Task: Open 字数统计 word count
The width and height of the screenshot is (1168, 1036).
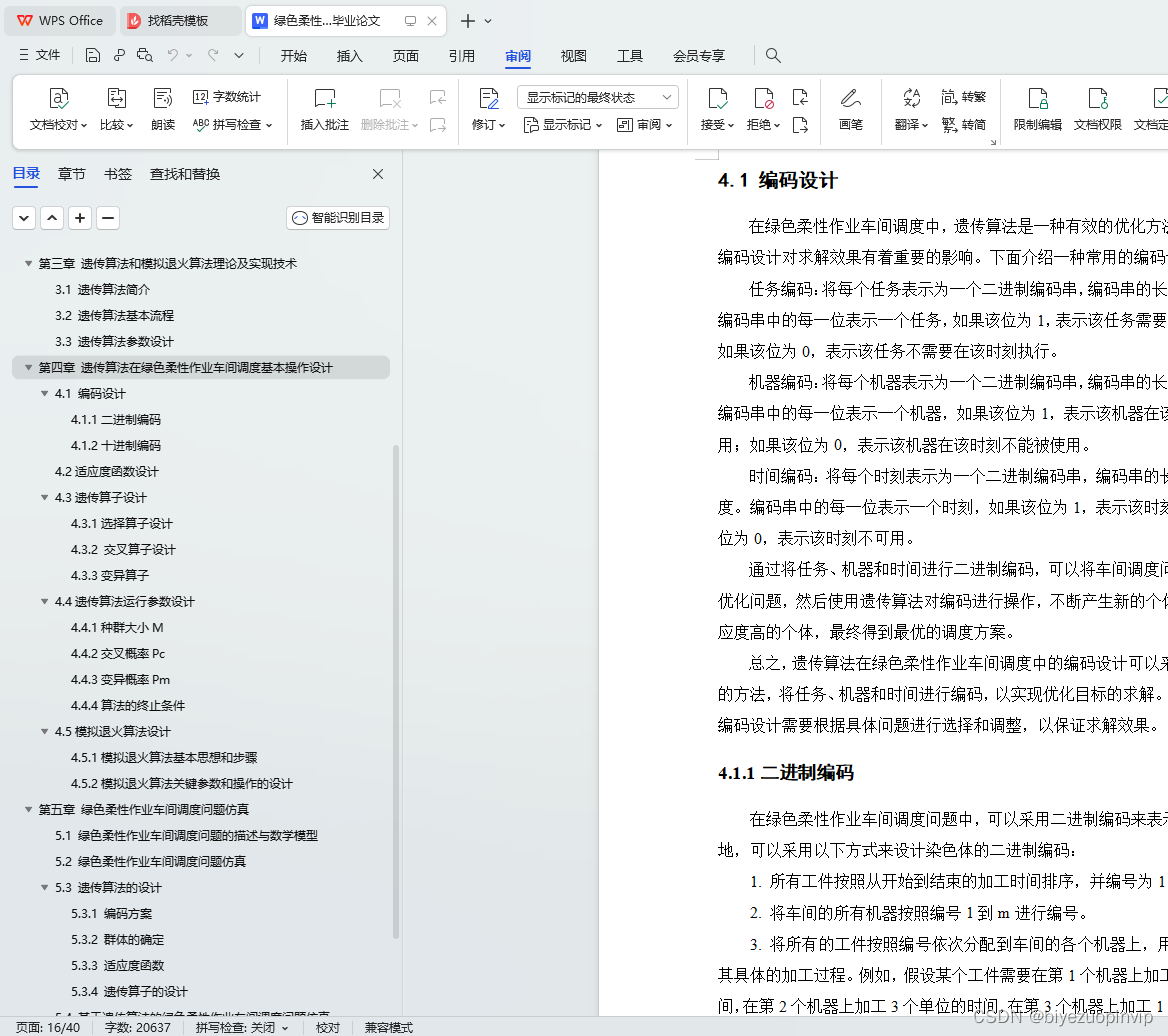Action: pyautogui.click(x=227, y=97)
